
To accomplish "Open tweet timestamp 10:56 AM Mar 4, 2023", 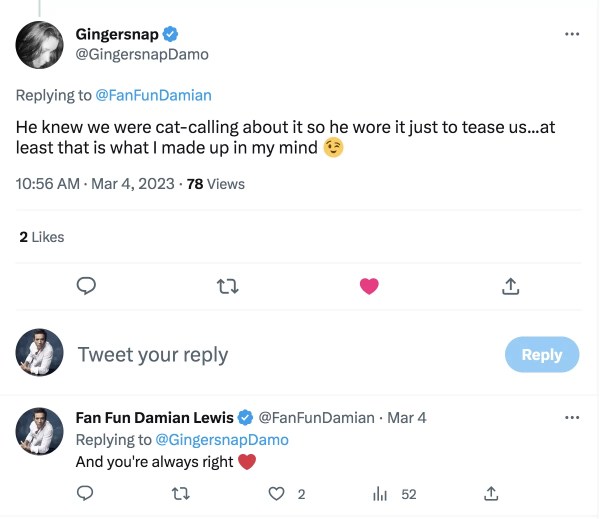I will pos(94,184).
